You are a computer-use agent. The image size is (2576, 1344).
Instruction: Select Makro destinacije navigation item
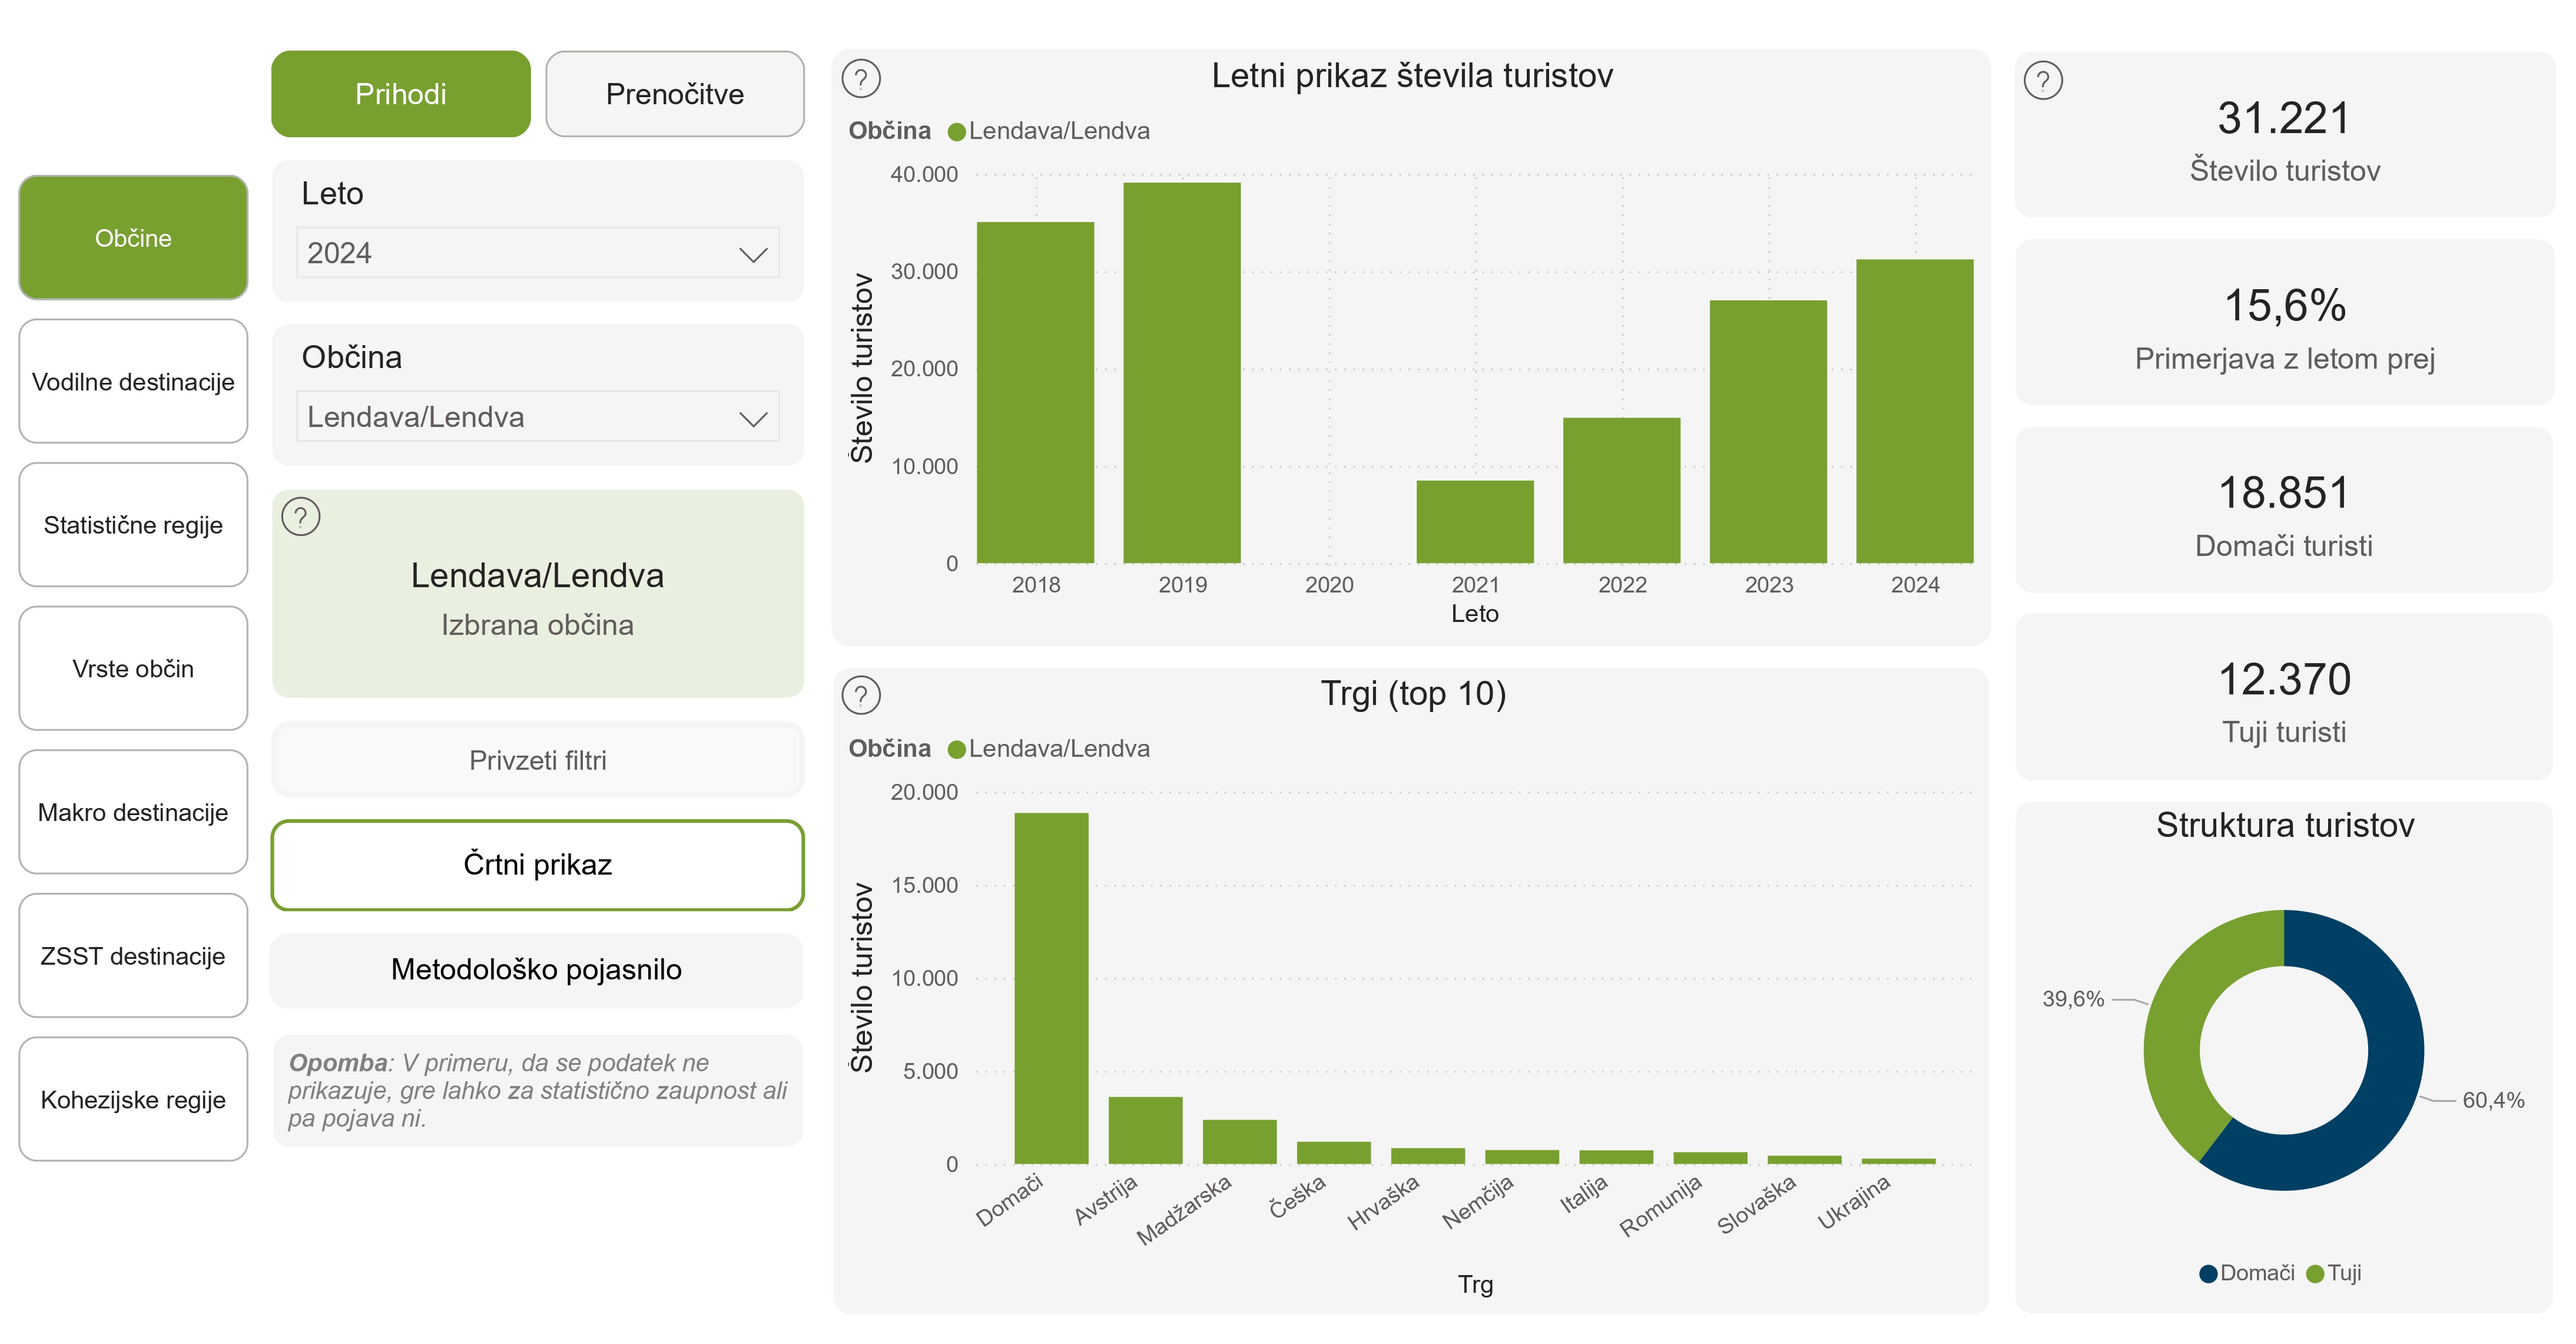coord(133,812)
